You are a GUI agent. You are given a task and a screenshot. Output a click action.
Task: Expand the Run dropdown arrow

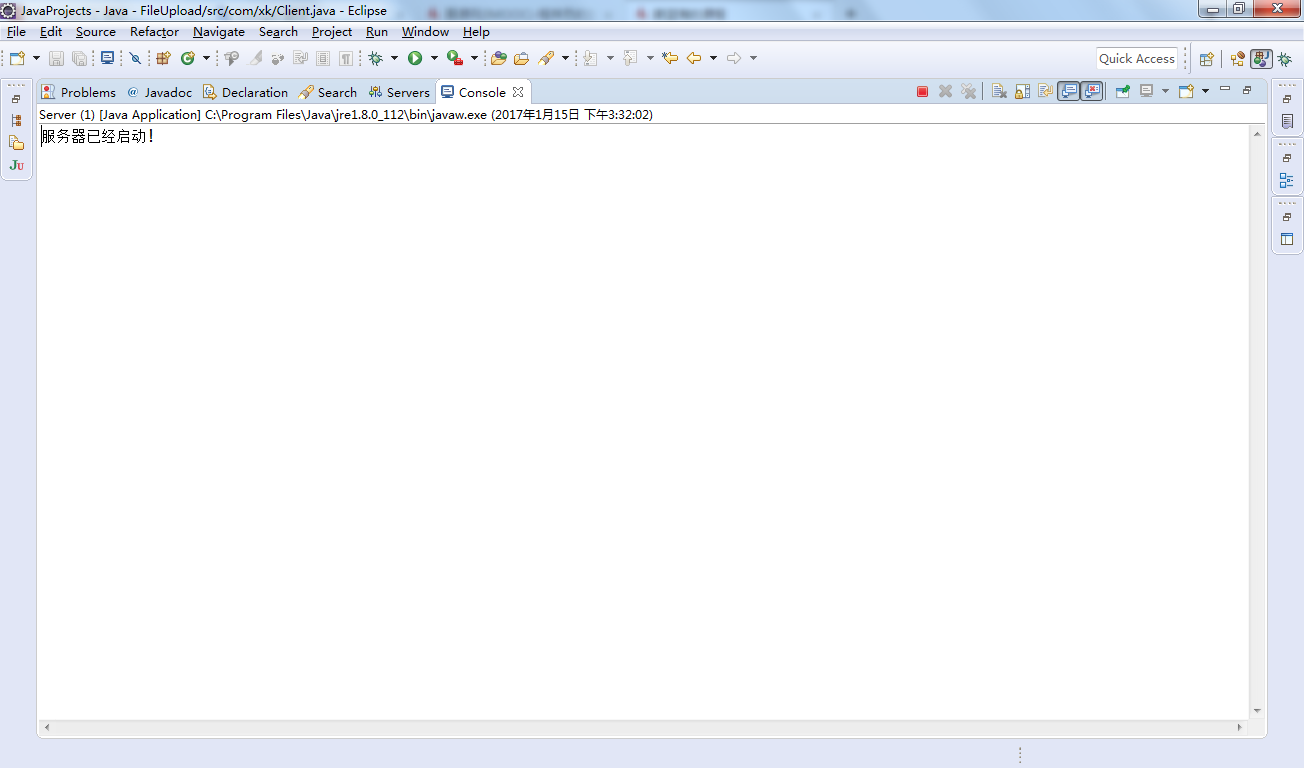tap(434, 58)
